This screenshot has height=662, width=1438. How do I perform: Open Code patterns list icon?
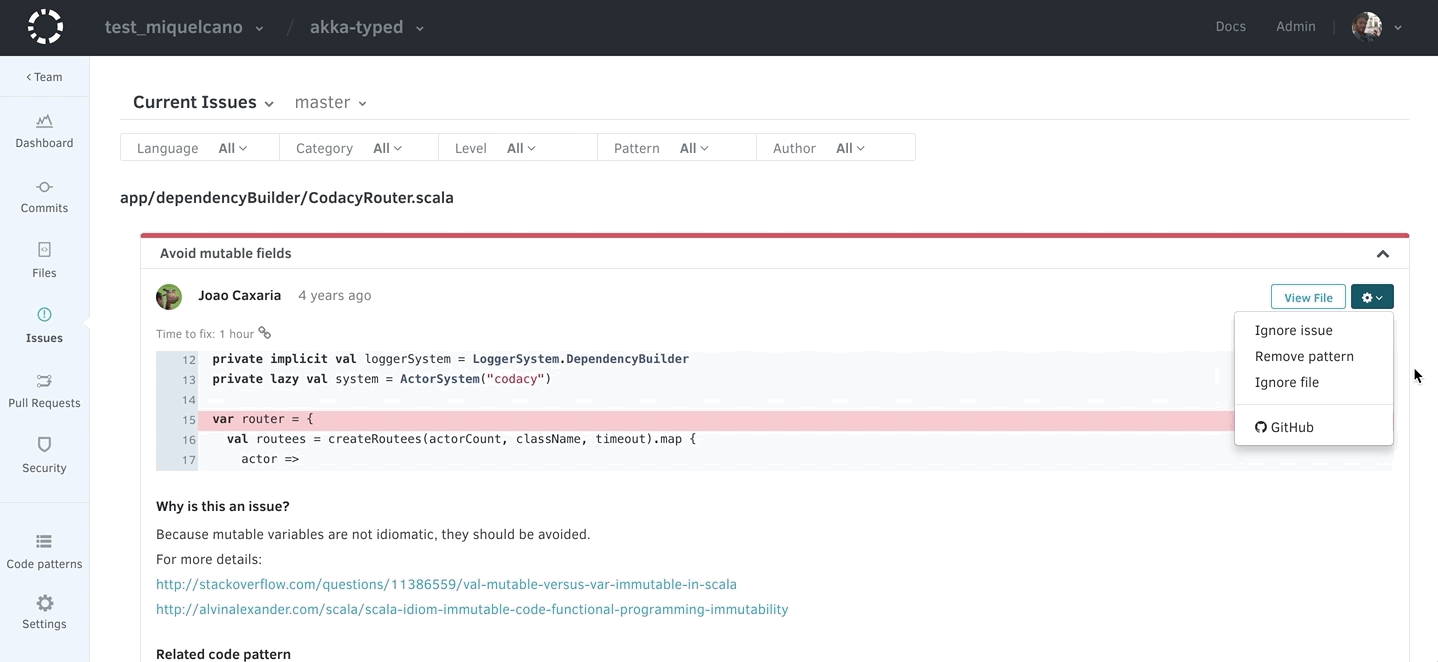44,542
